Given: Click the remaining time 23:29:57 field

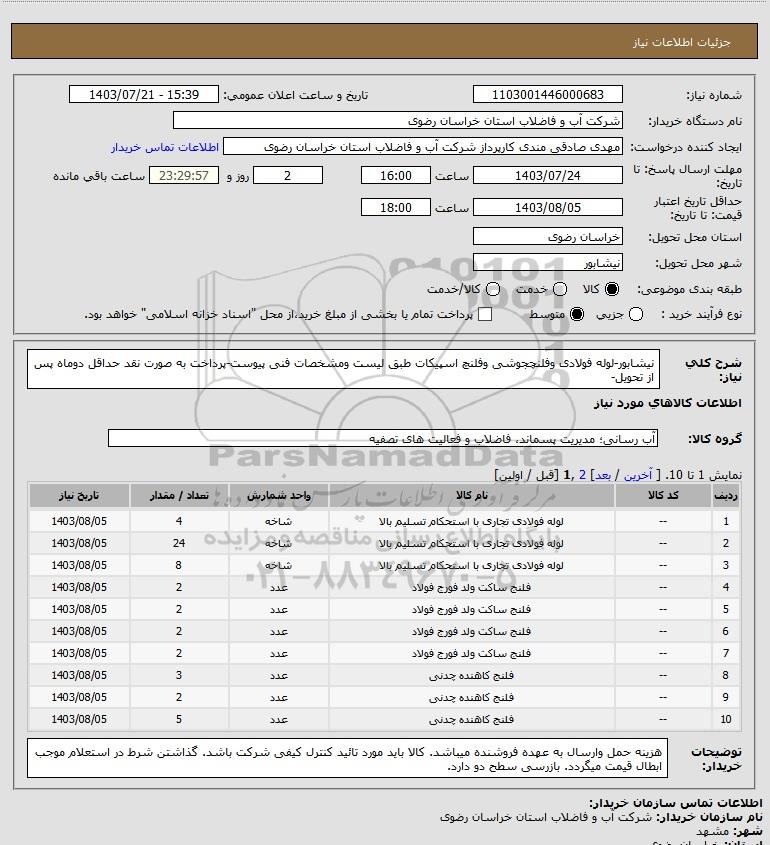Looking at the screenshot, I should 184,175.
